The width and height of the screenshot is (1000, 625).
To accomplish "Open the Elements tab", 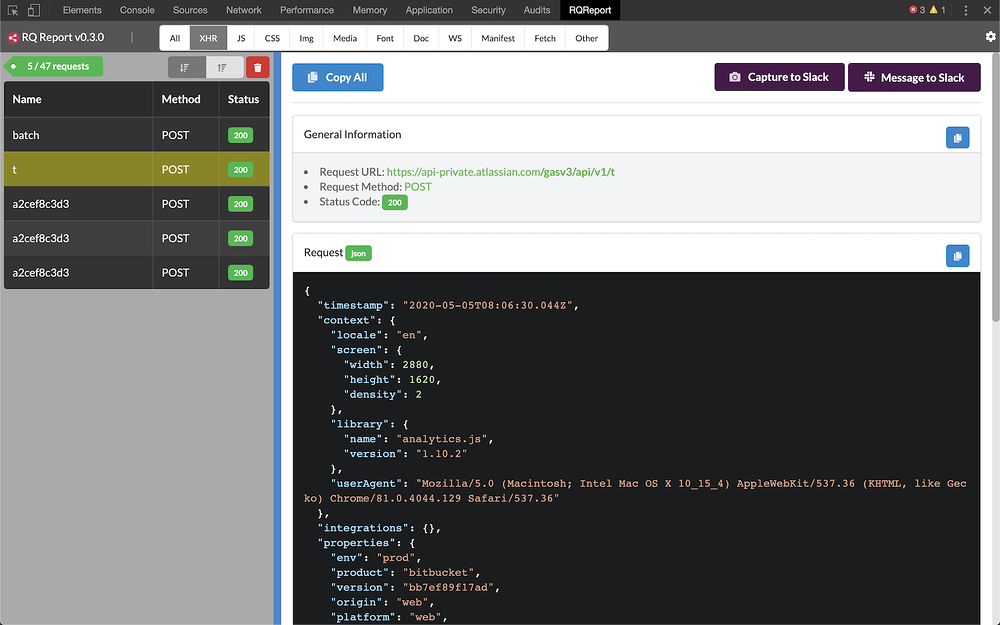I will [82, 10].
